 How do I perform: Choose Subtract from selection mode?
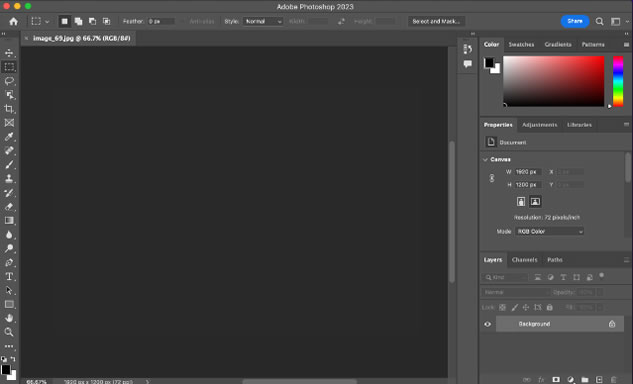(x=92, y=21)
